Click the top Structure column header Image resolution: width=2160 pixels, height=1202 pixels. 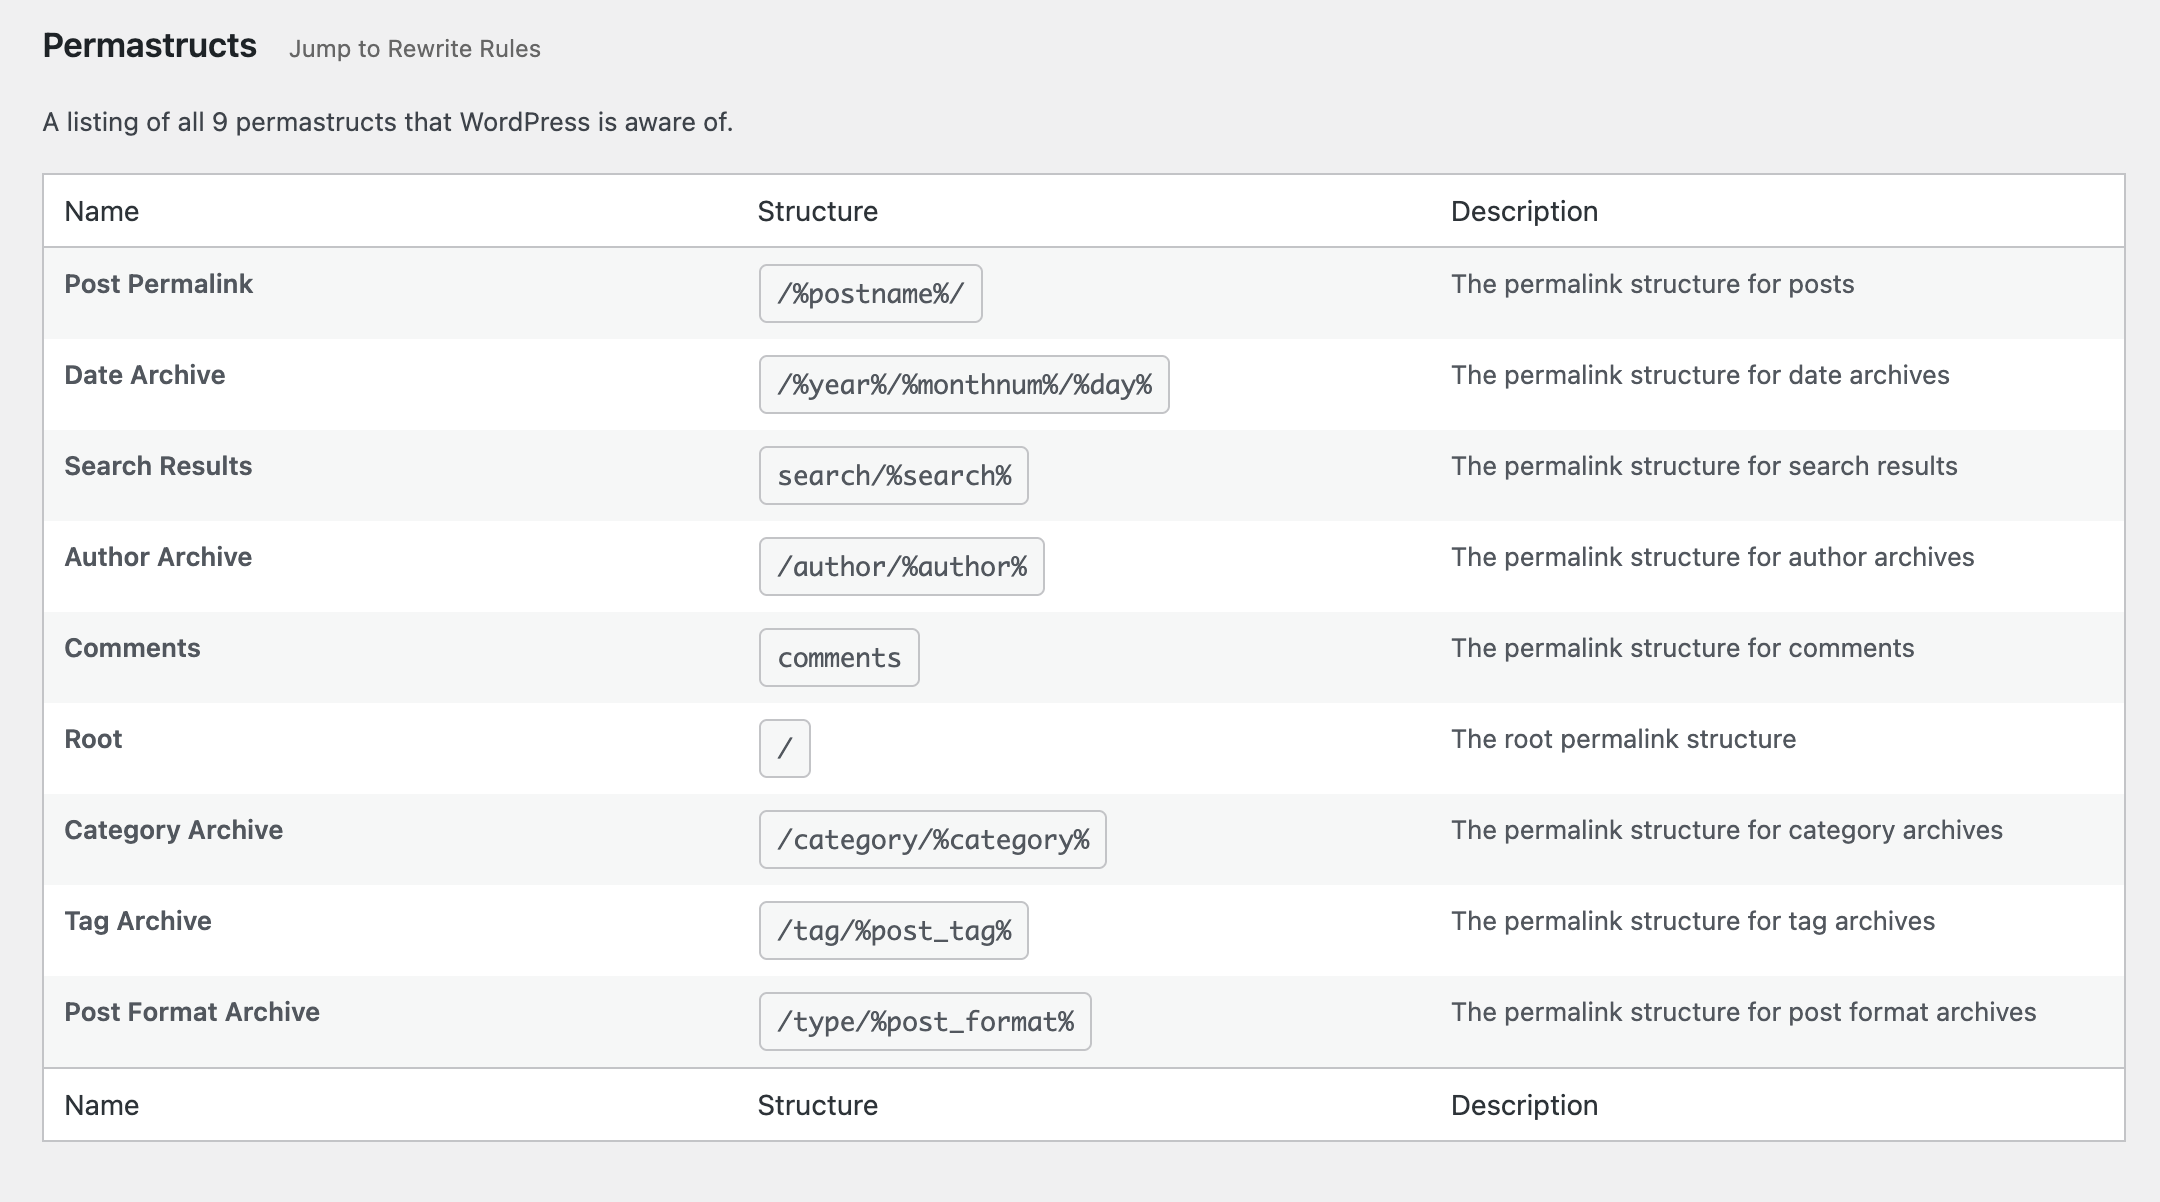point(817,211)
